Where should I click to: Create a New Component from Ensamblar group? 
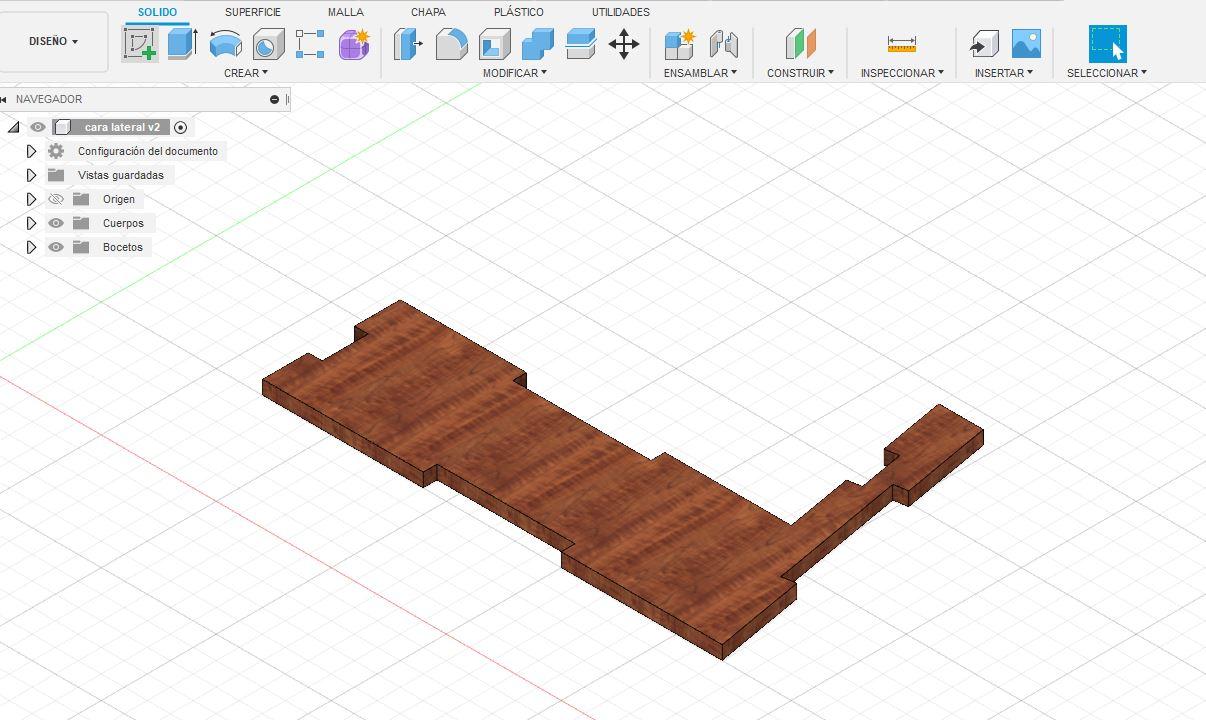pyautogui.click(x=679, y=44)
